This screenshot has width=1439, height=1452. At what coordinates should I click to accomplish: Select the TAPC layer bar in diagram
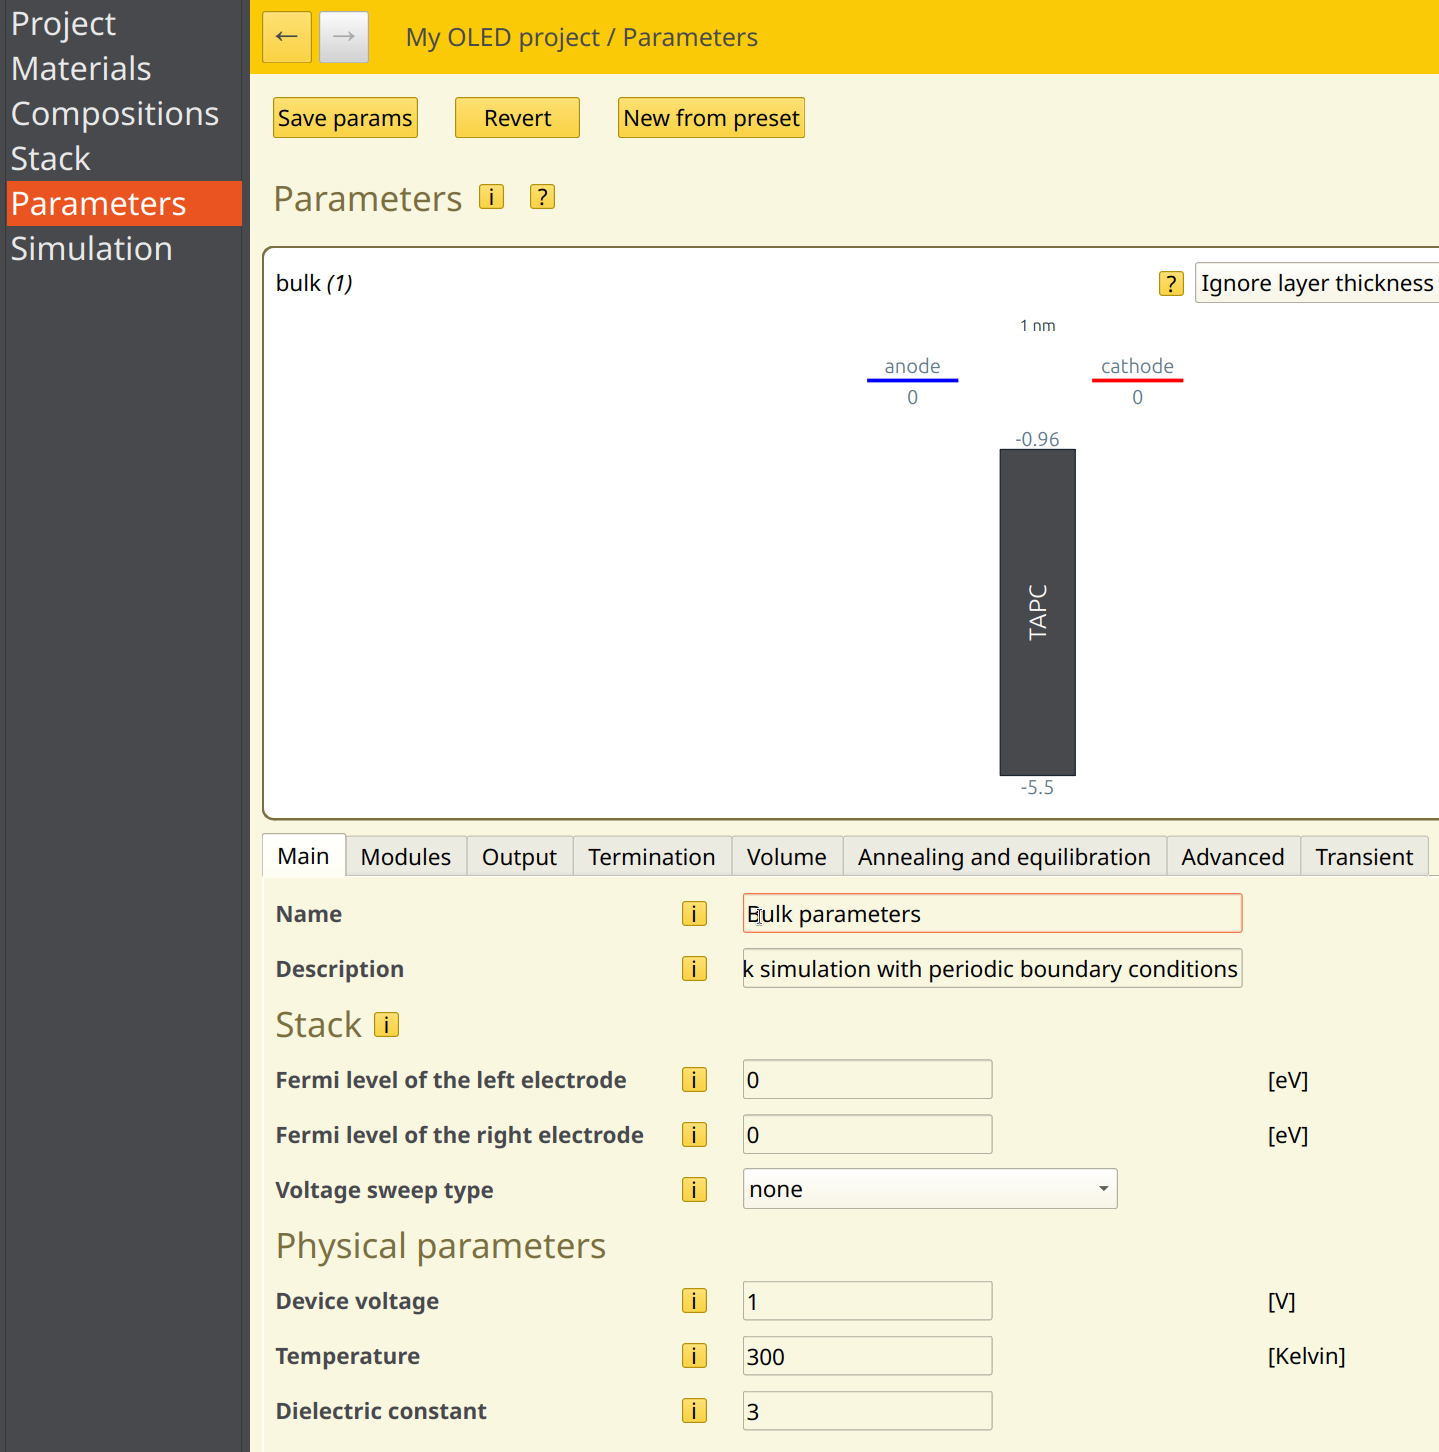[1037, 612]
